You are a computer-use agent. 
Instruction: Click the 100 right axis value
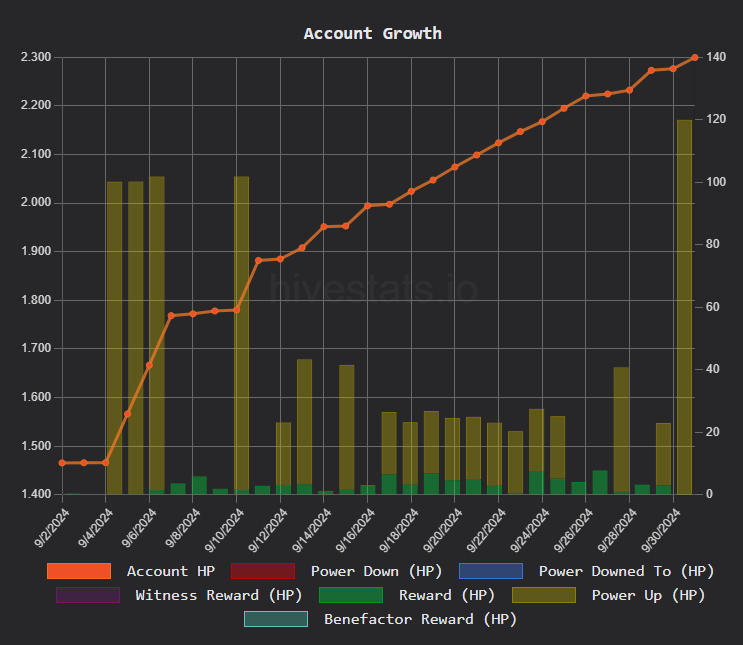(716, 182)
